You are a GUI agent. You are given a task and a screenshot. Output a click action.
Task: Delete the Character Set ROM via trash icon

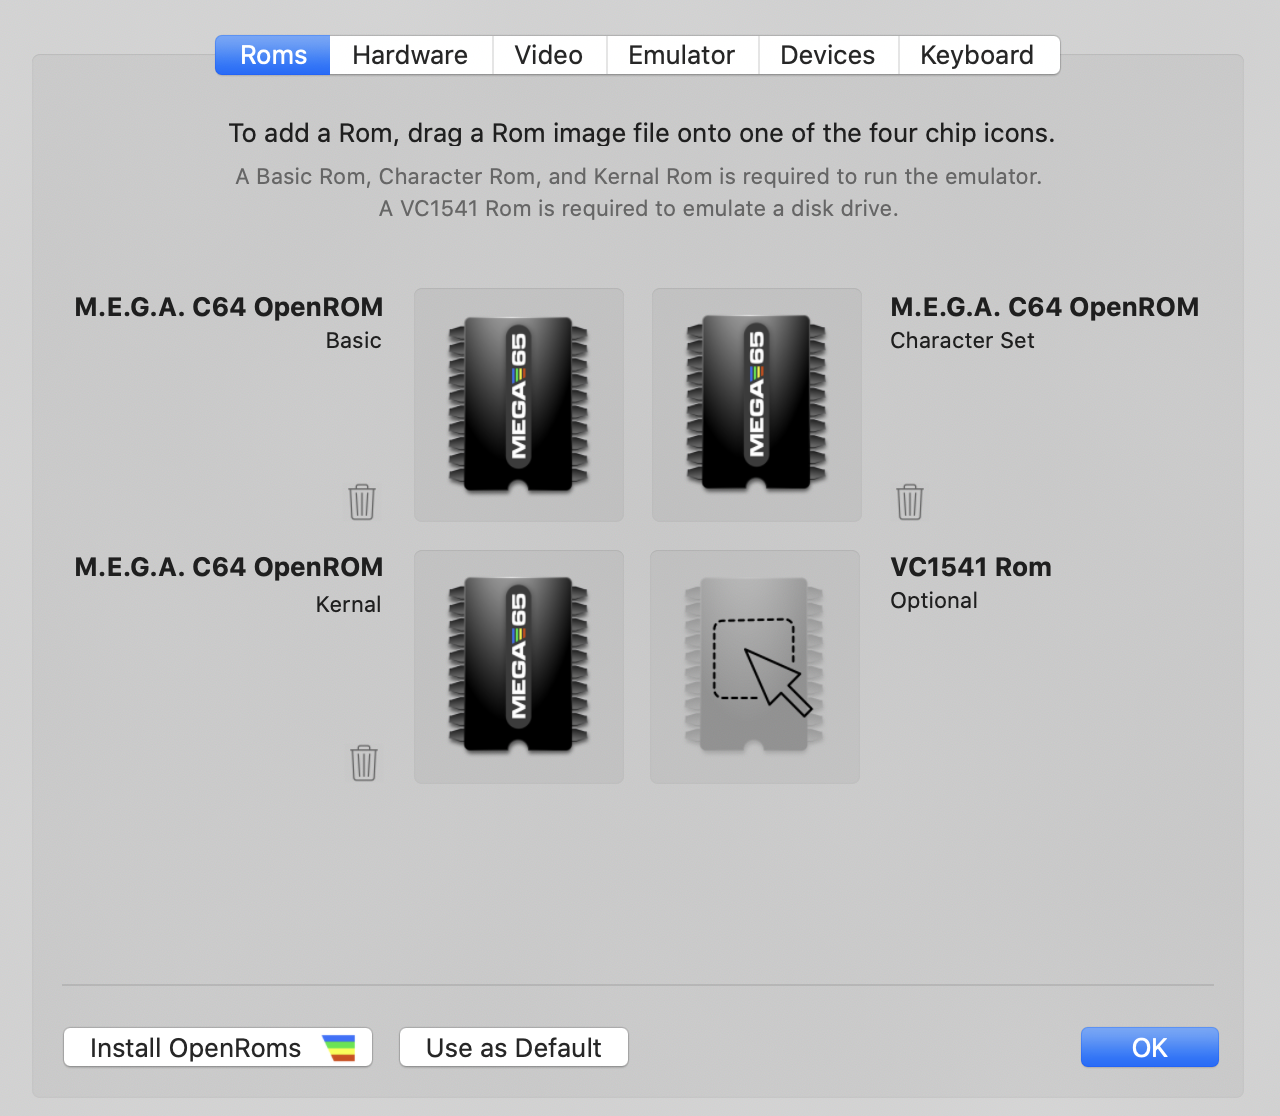click(x=909, y=502)
